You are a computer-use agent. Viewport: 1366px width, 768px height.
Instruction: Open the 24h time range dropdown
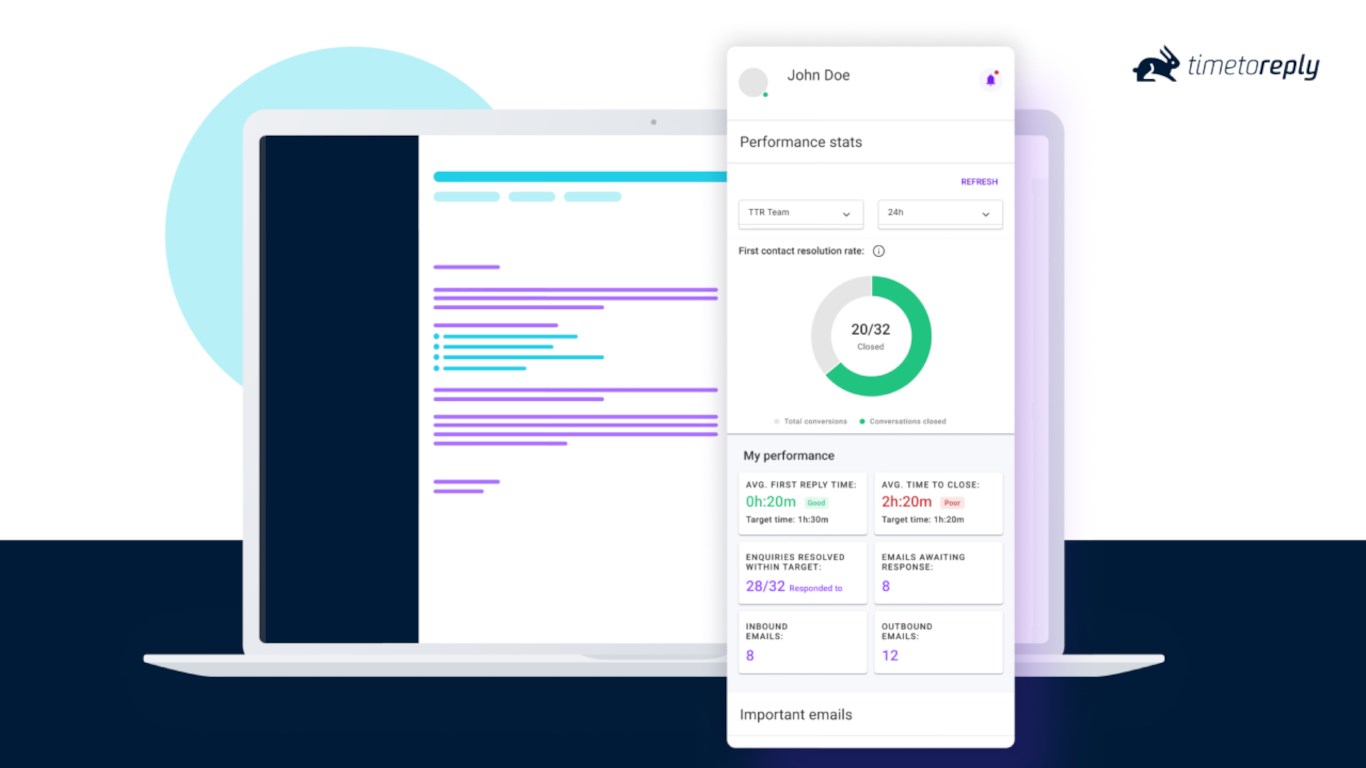[940, 214]
